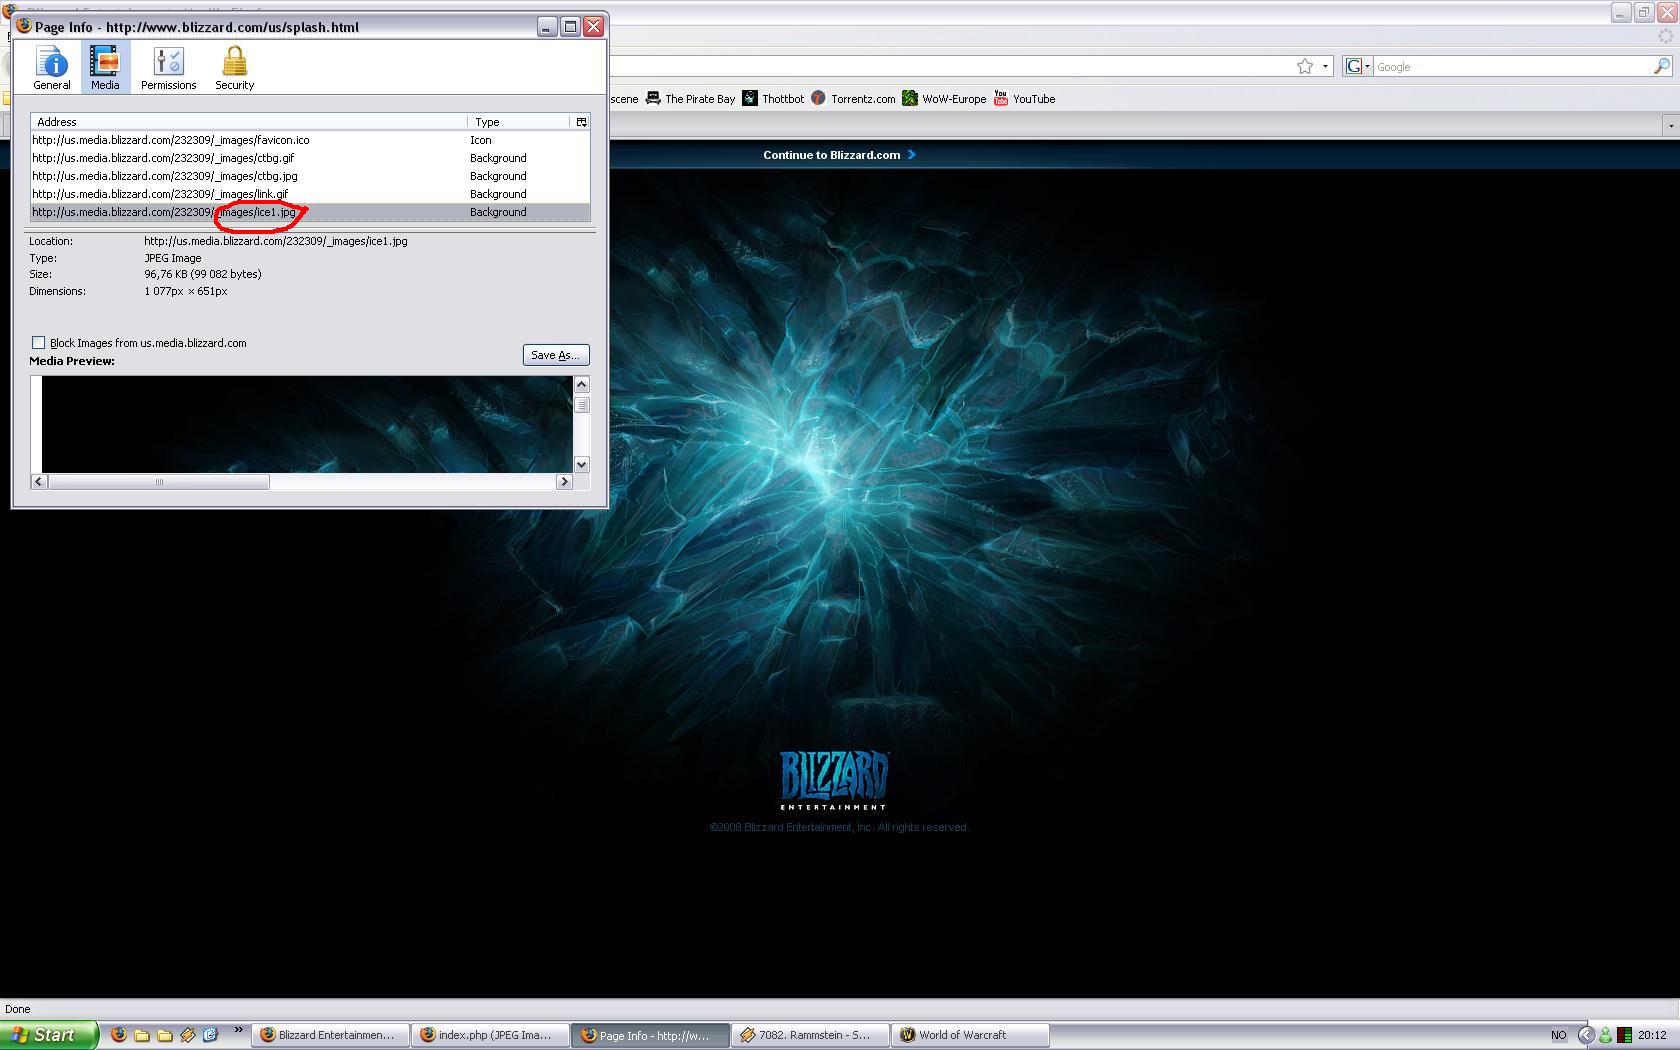Switch to the index.php JPEG taskbar window
The height and width of the screenshot is (1050, 1680).
pyautogui.click(x=490, y=1035)
